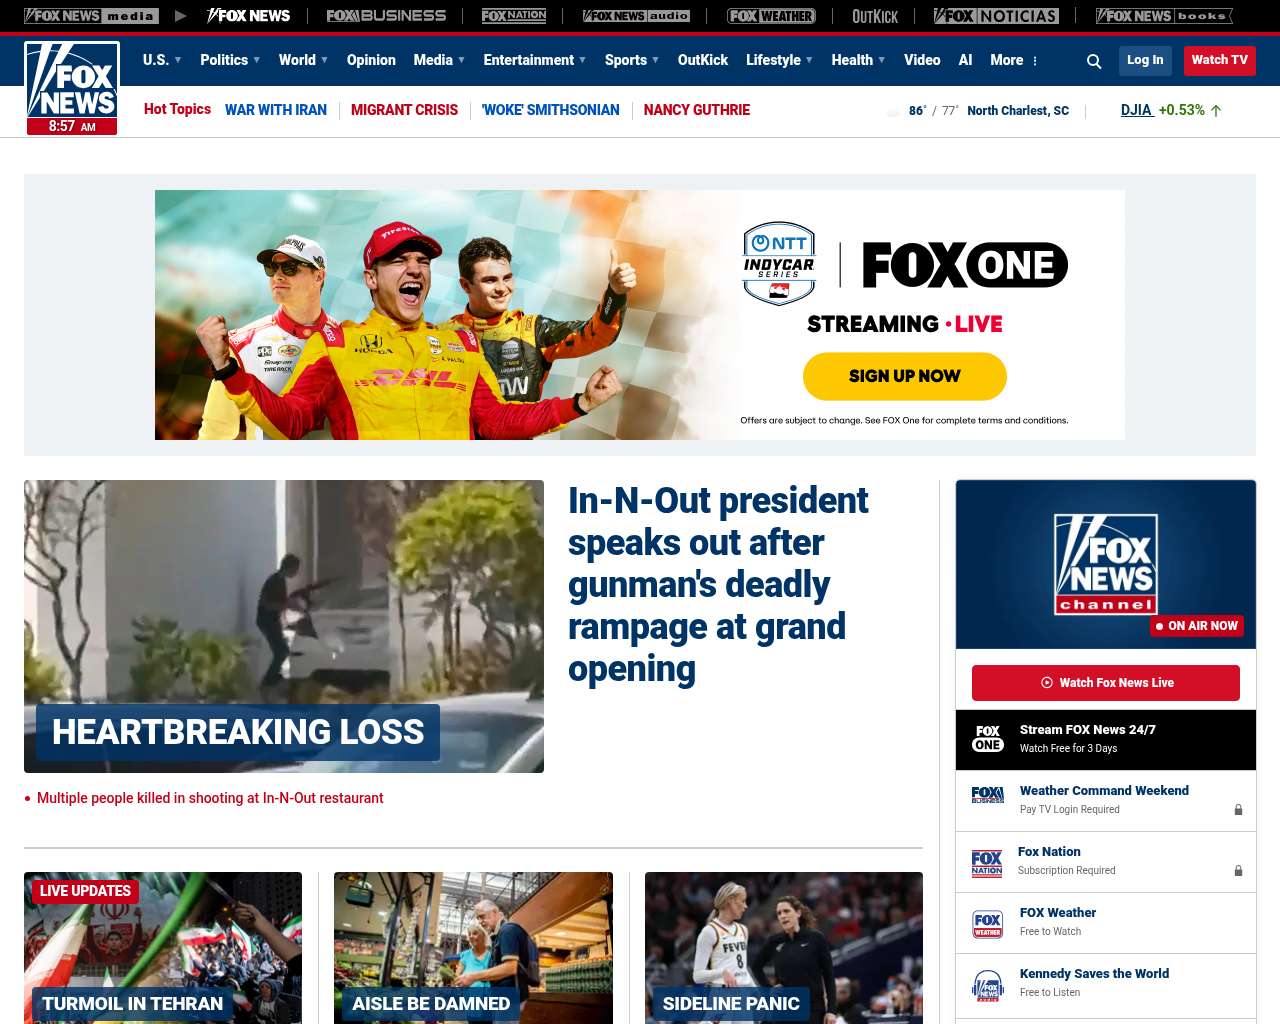Click the Fox Nation icon in sidebar list
Viewport: 1280px width, 1024px height.
(987, 863)
